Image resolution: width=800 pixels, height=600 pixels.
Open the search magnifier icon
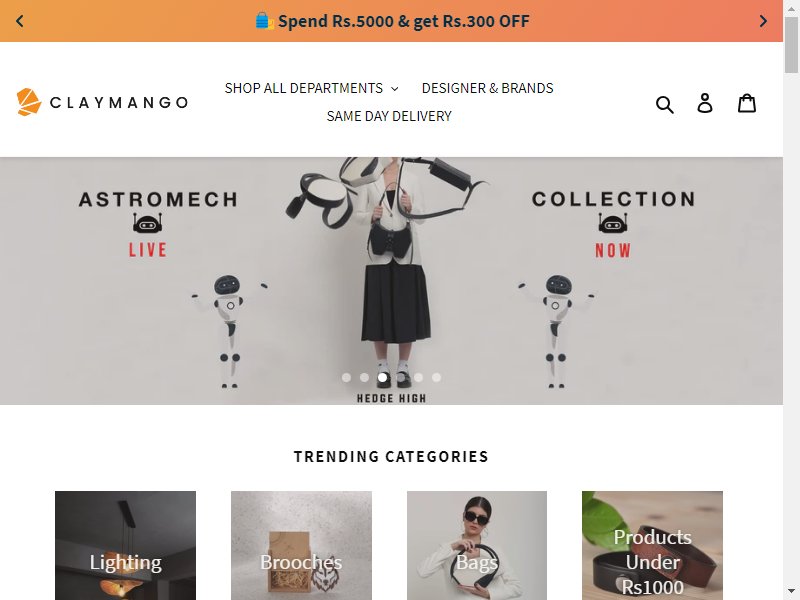664,104
